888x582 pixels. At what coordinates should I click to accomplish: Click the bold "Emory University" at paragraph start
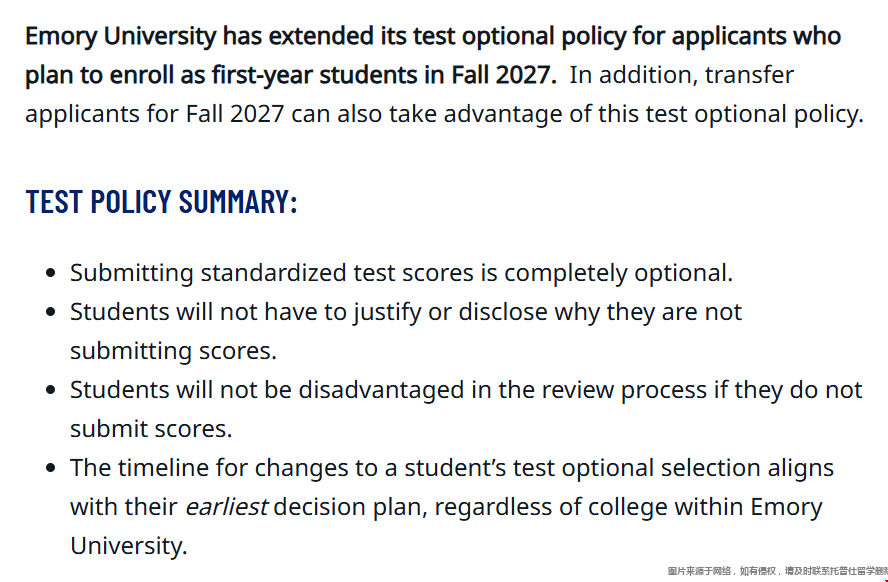pyautogui.click(x=120, y=37)
